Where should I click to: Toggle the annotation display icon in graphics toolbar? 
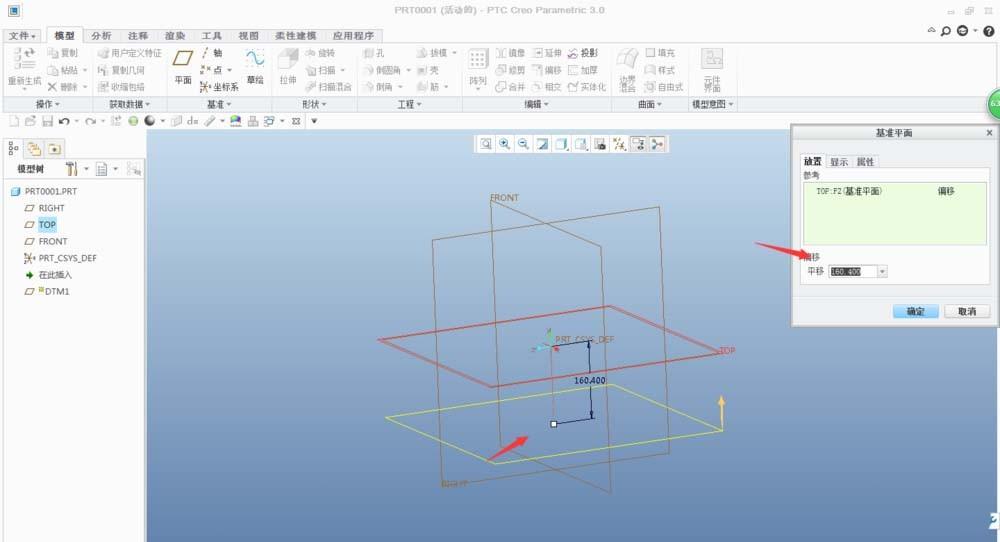pyautogui.click(x=638, y=144)
